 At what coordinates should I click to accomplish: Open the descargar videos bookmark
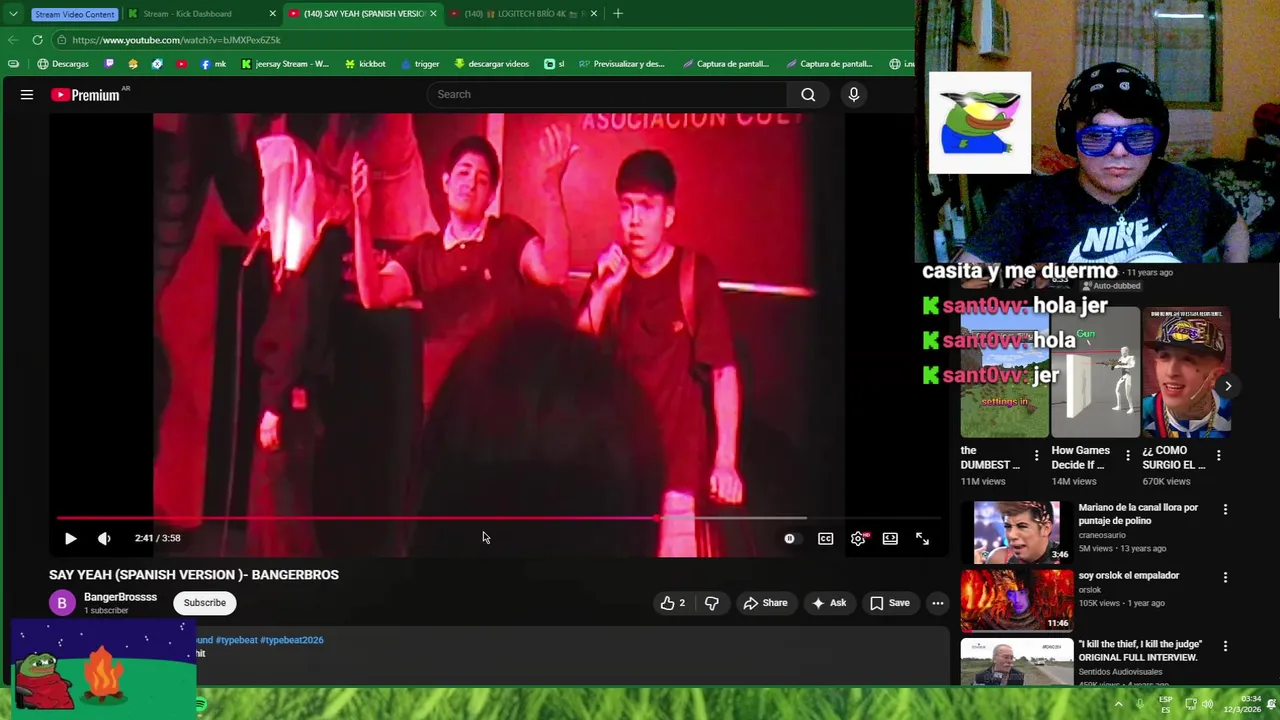pyautogui.click(x=491, y=64)
